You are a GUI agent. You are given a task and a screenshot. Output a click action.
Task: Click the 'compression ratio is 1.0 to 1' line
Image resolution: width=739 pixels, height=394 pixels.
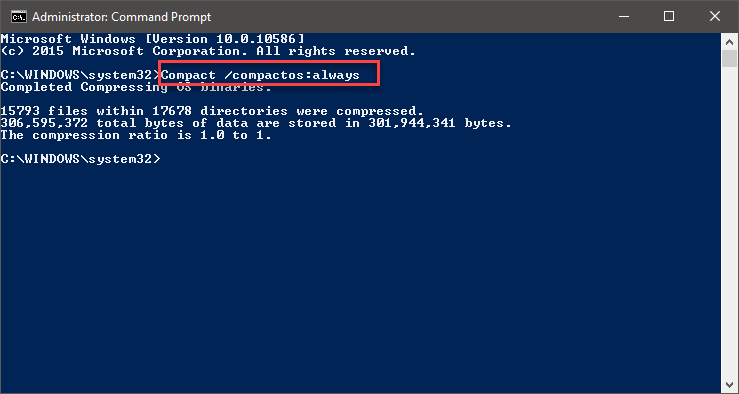point(136,135)
